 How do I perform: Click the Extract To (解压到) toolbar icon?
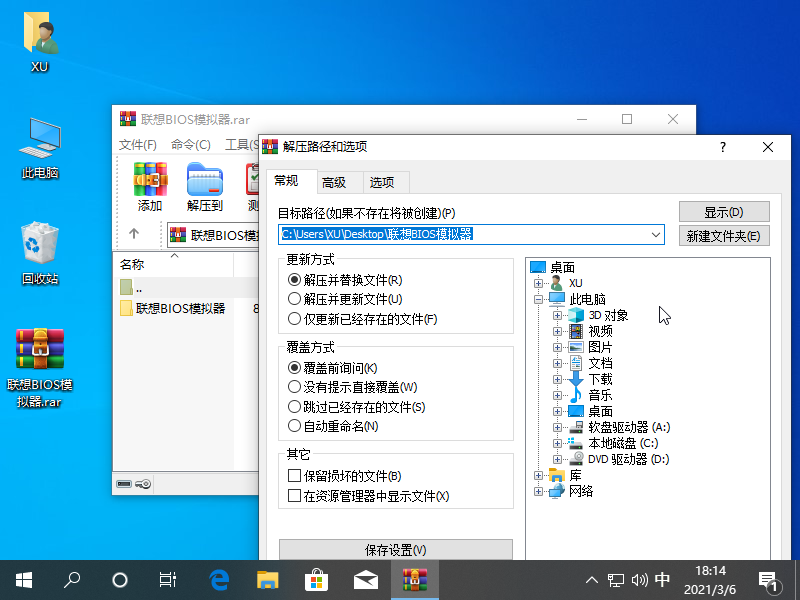pos(205,185)
